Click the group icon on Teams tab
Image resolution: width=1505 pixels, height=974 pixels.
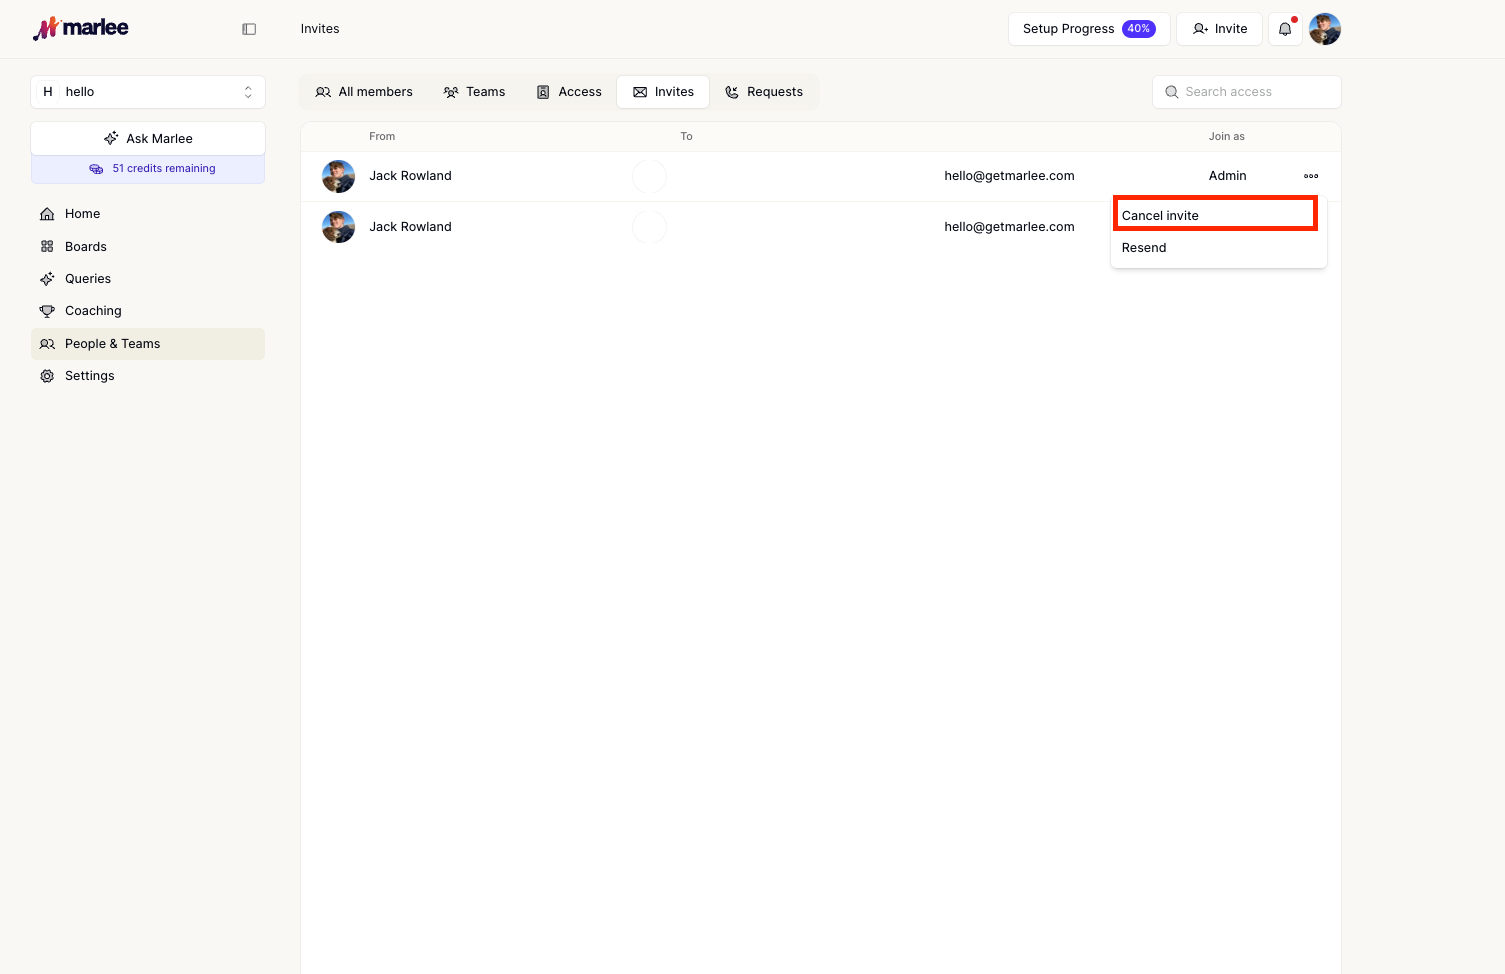[x=451, y=92]
